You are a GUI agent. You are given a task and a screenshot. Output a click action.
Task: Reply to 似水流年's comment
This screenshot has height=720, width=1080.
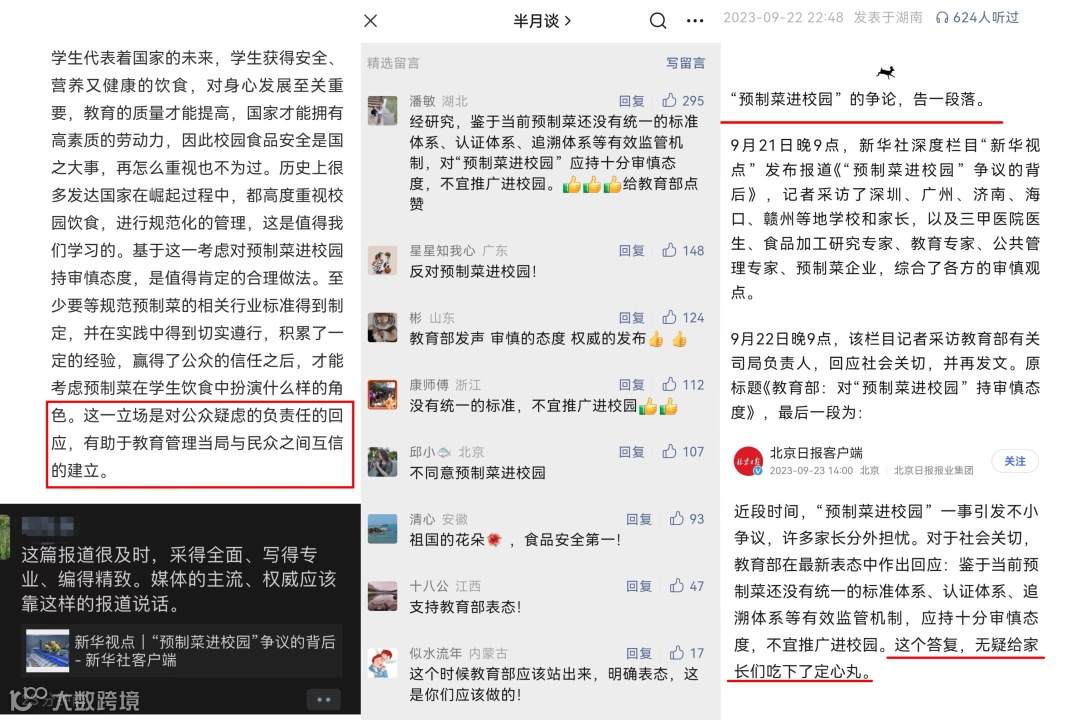point(638,653)
